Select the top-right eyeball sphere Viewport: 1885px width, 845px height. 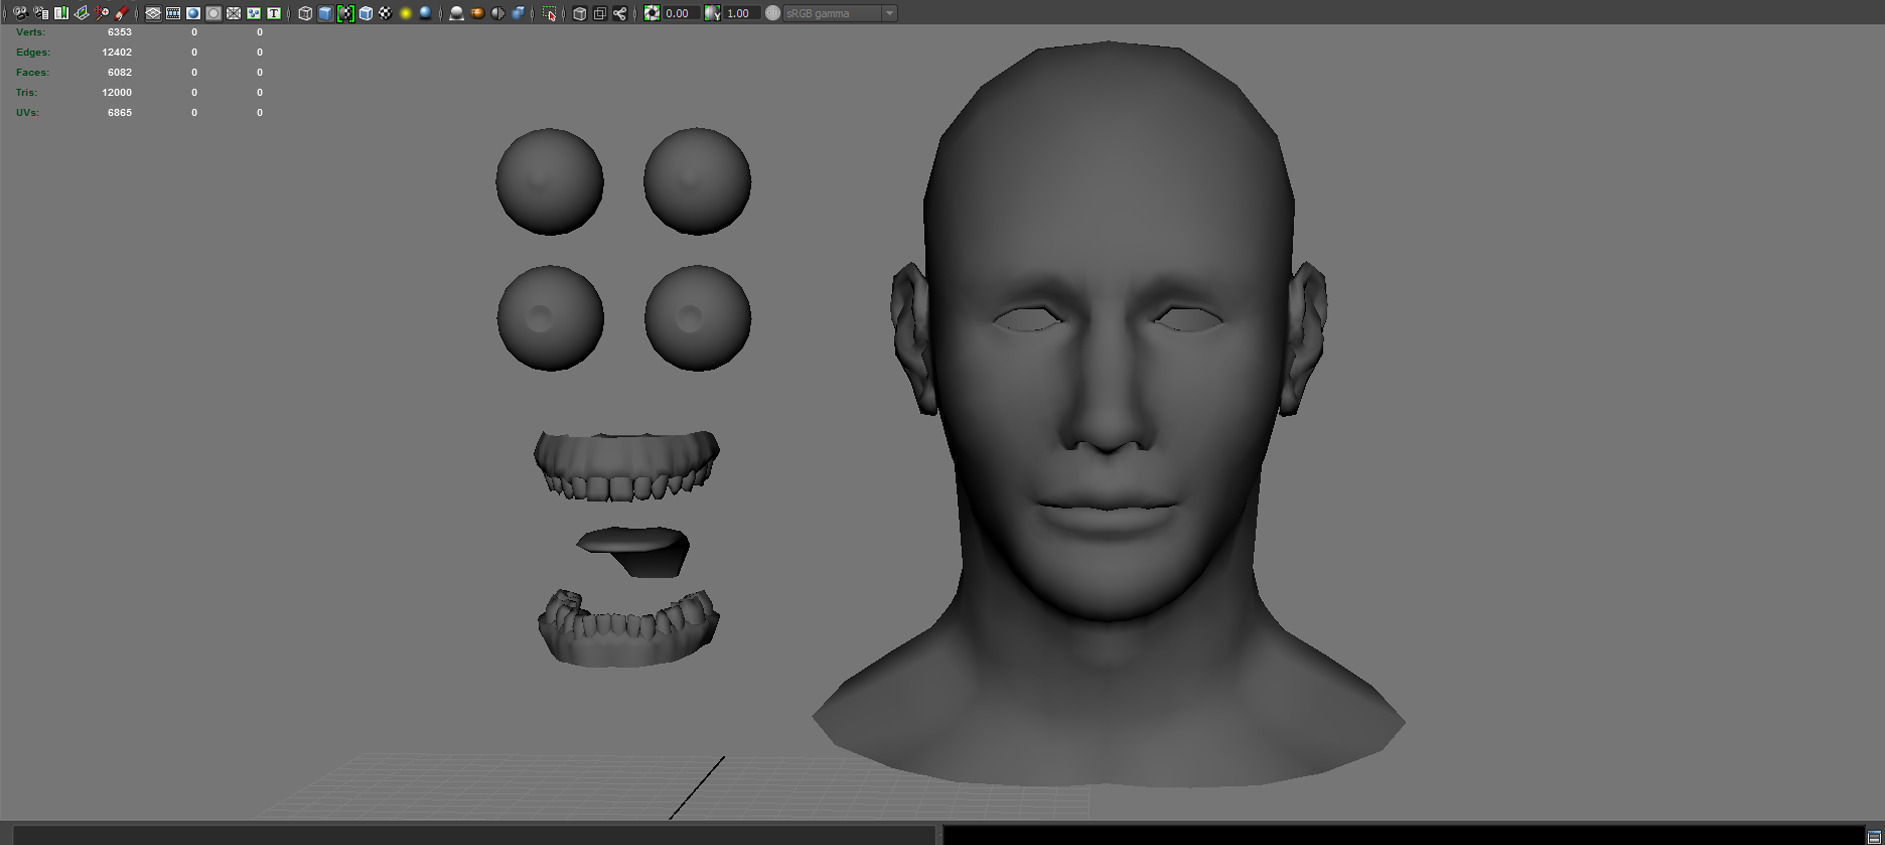tap(697, 181)
